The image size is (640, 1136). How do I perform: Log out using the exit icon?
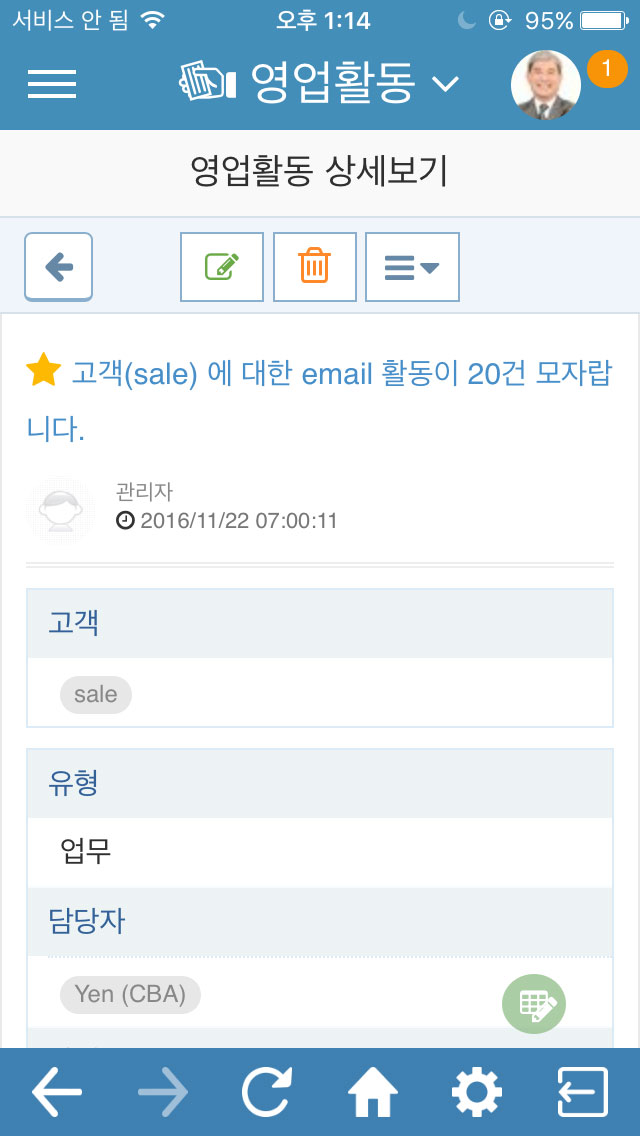(x=583, y=1091)
